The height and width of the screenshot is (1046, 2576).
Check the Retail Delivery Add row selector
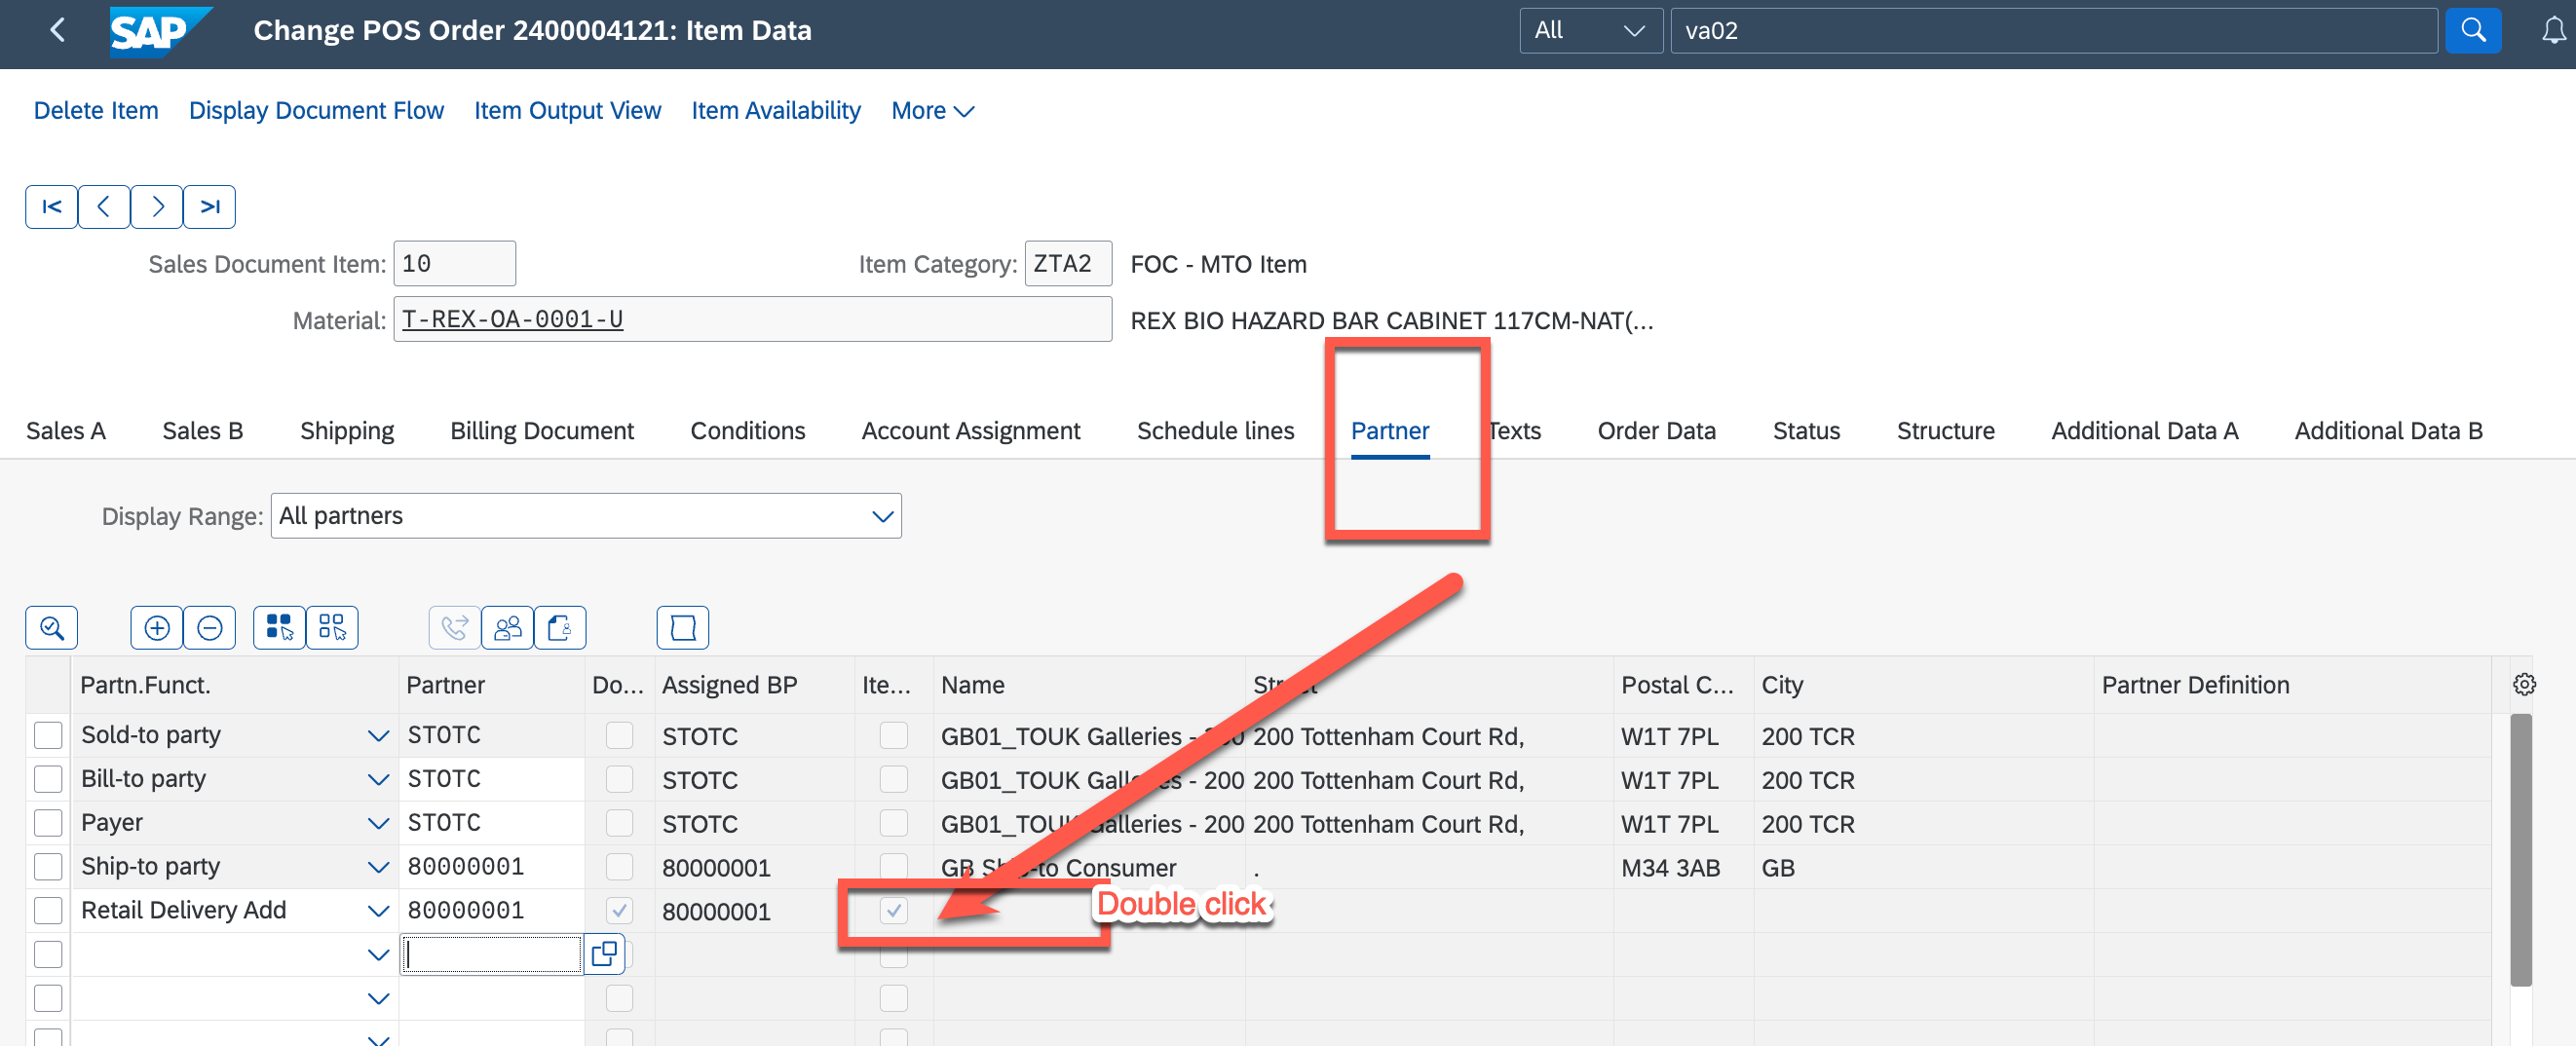(48, 911)
